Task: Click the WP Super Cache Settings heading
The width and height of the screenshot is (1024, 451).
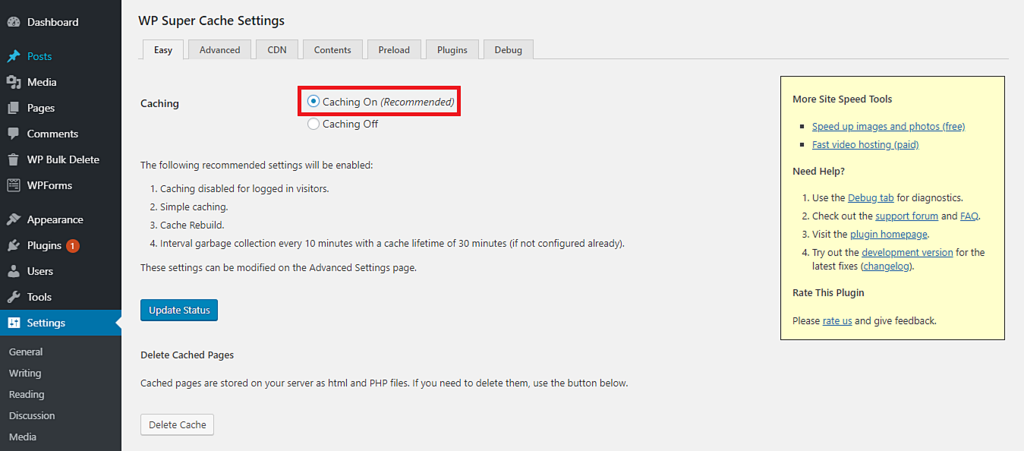Action: point(212,21)
